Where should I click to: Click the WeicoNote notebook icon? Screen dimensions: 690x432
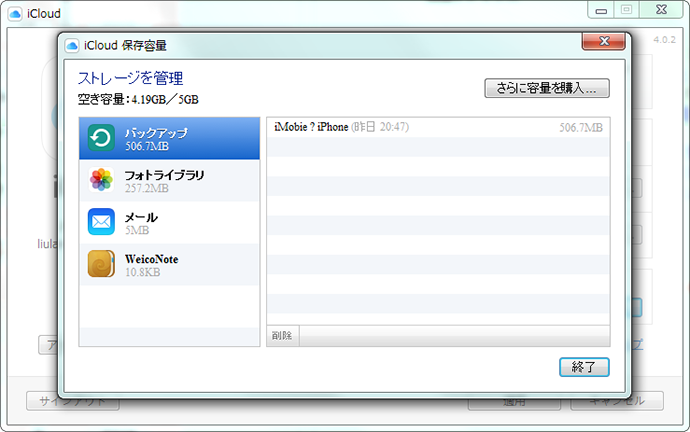(x=101, y=264)
